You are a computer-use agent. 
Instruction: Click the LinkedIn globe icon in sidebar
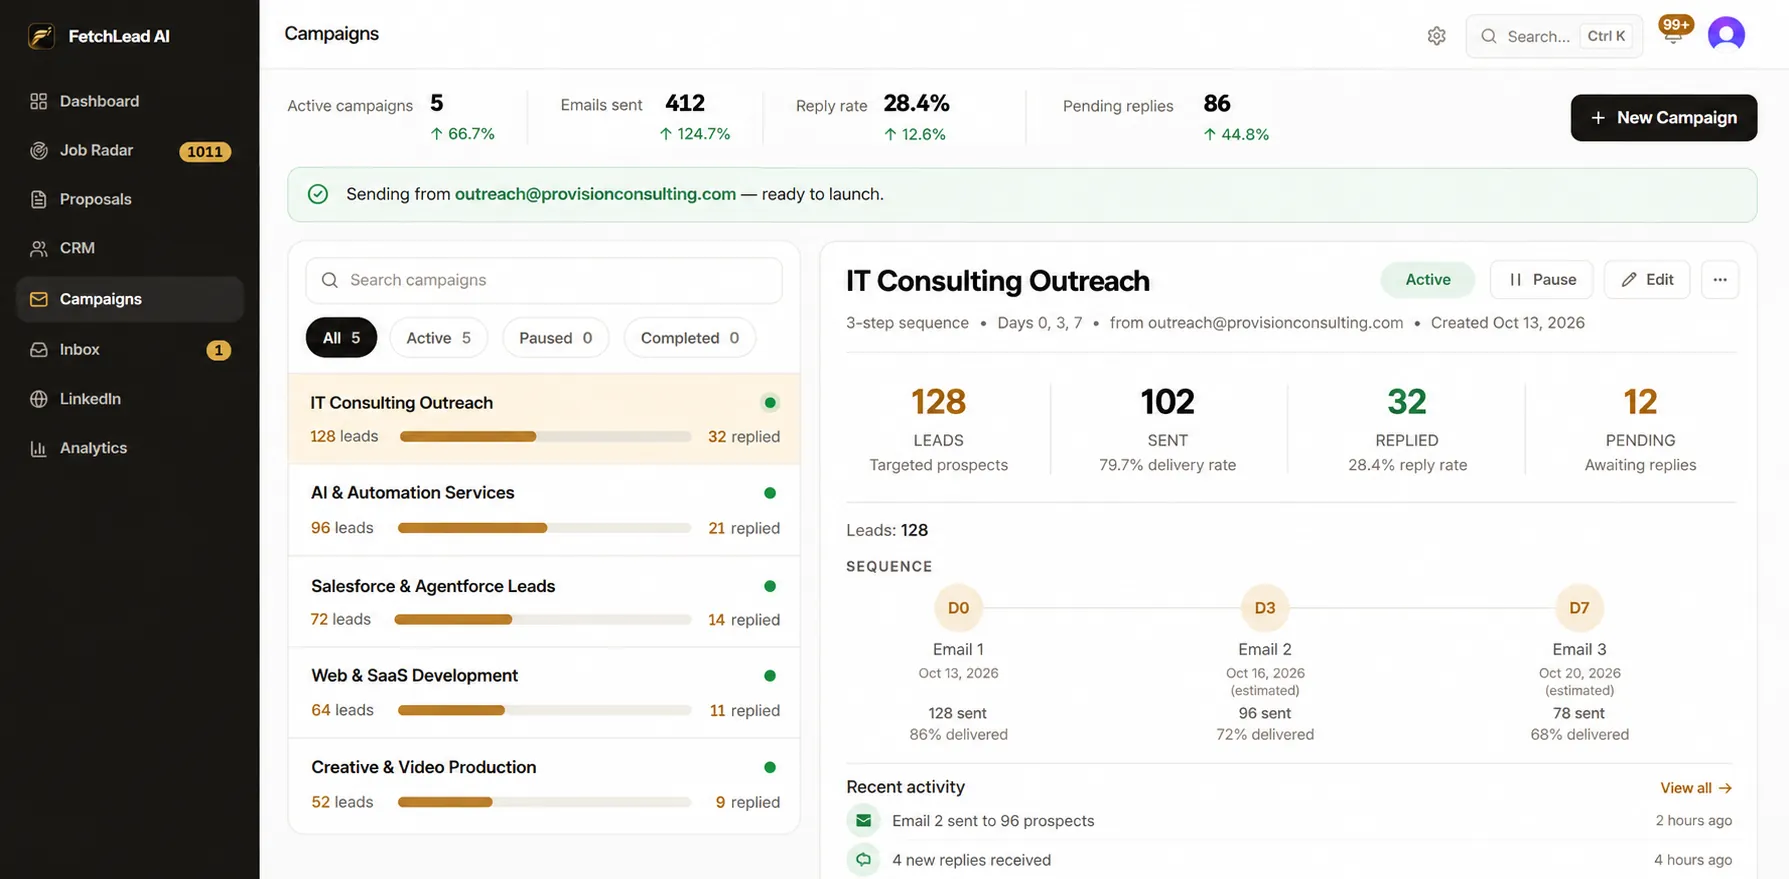tap(39, 398)
